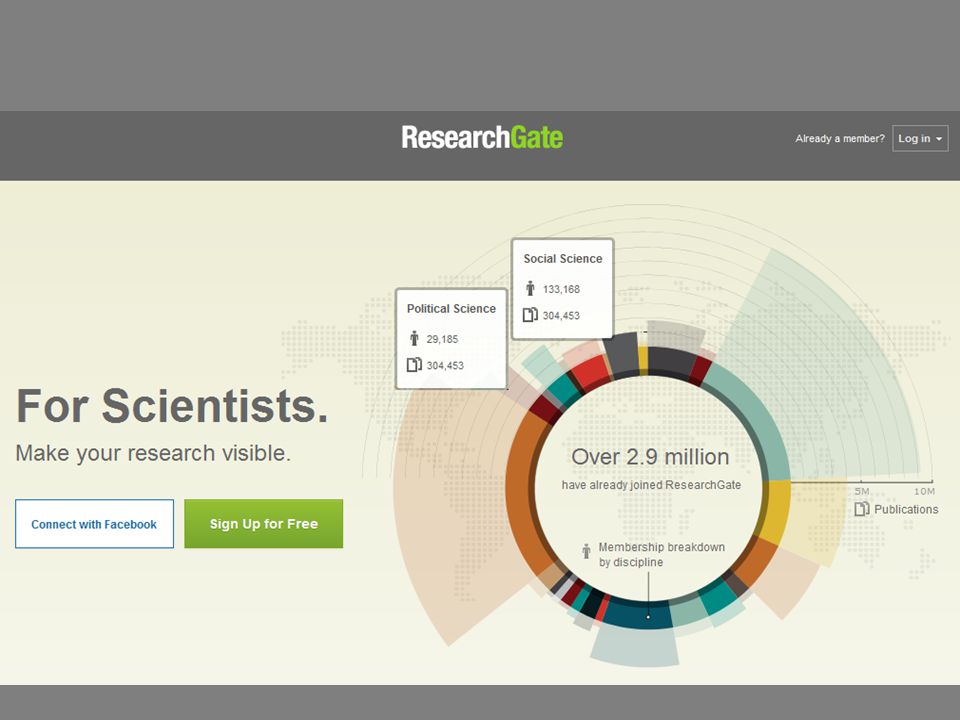
Task: Click the 29,185 members value
Action: click(442, 339)
